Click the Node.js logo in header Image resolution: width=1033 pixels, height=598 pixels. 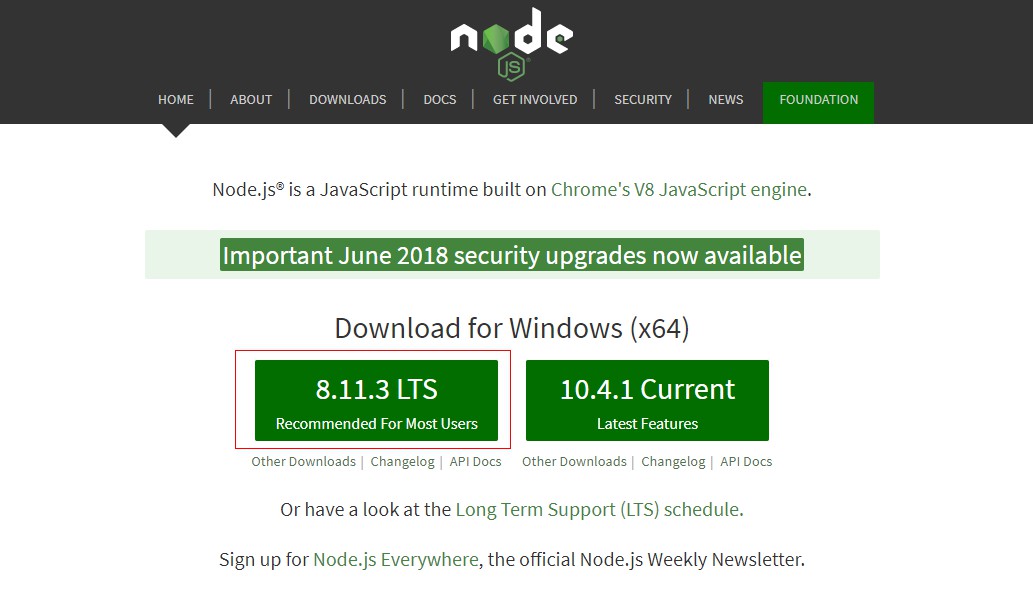(x=511, y=40)
